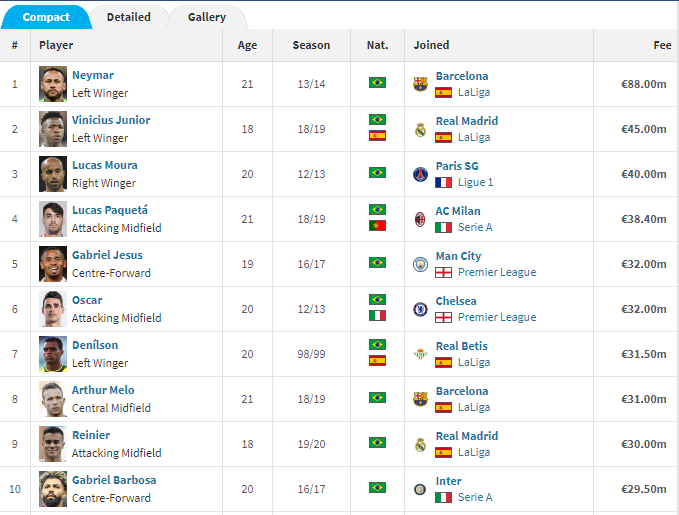Click the Inter club crest
This screenshot has width=679, height=515.
(420, 489)
